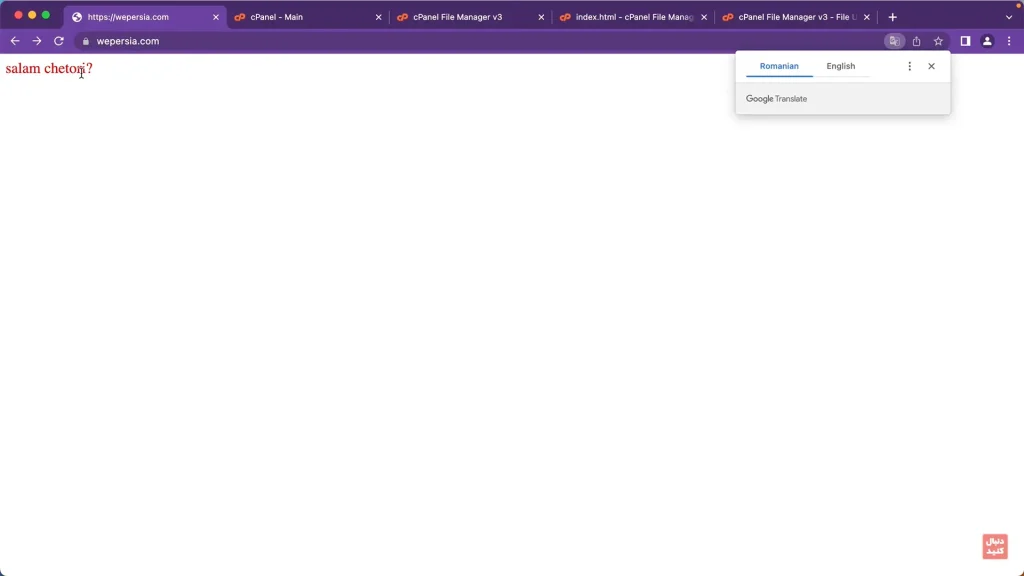Go back to the previous page
Image resolution: width=1024 pixels, height=576 pixels.
pos(15,41)
